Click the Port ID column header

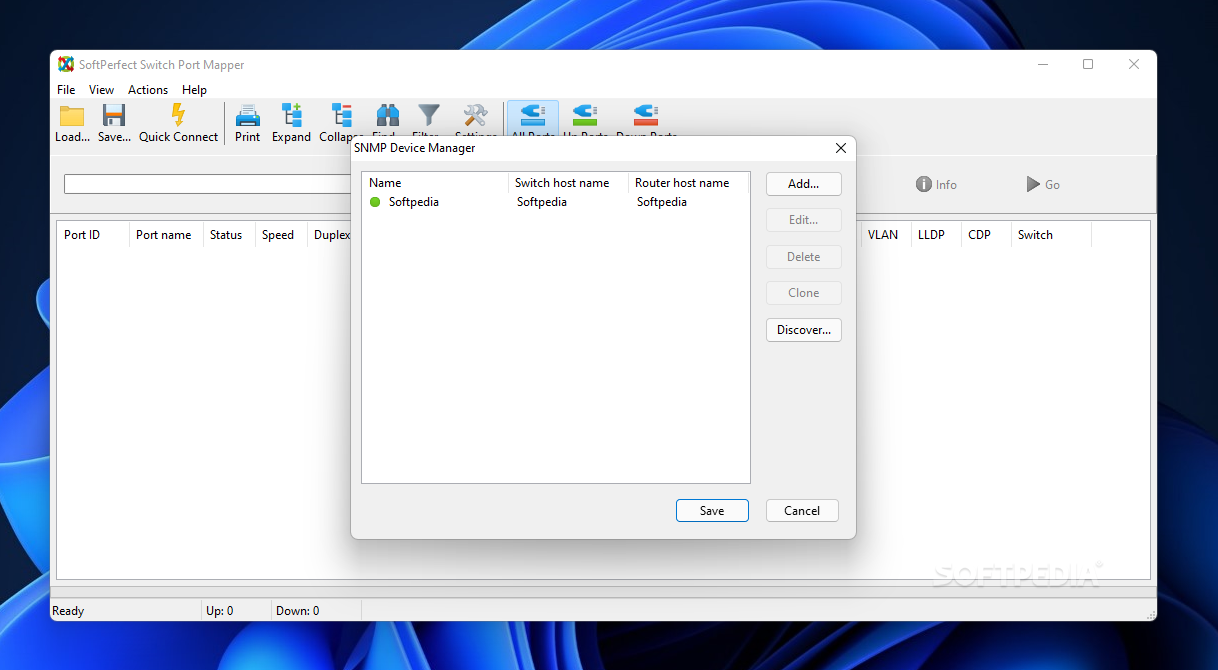coord(93,235)
